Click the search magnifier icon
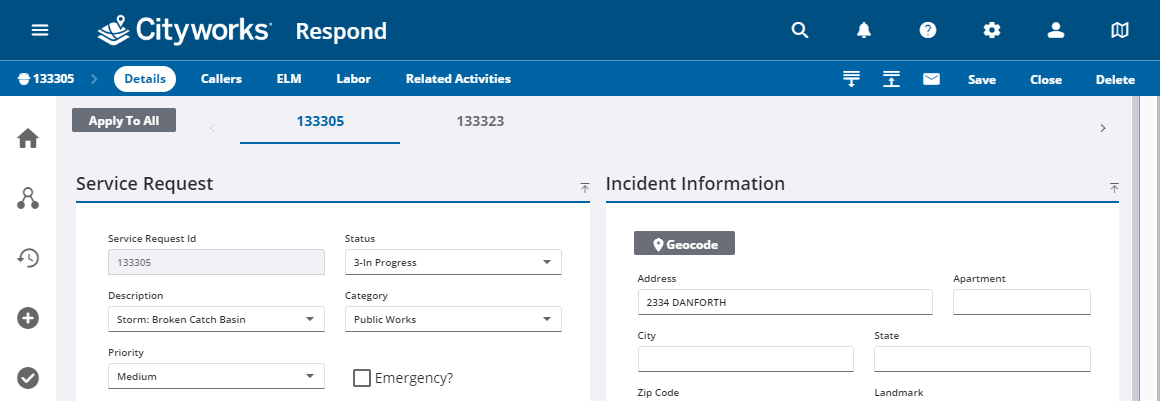 point(799,30)
